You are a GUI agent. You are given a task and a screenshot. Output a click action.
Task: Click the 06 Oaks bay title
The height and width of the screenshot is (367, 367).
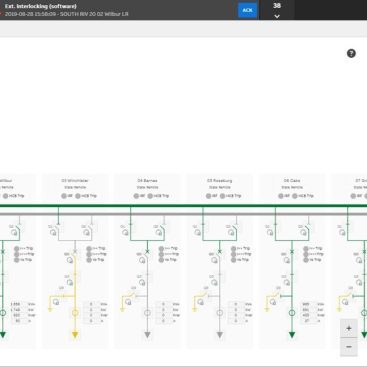292,181
